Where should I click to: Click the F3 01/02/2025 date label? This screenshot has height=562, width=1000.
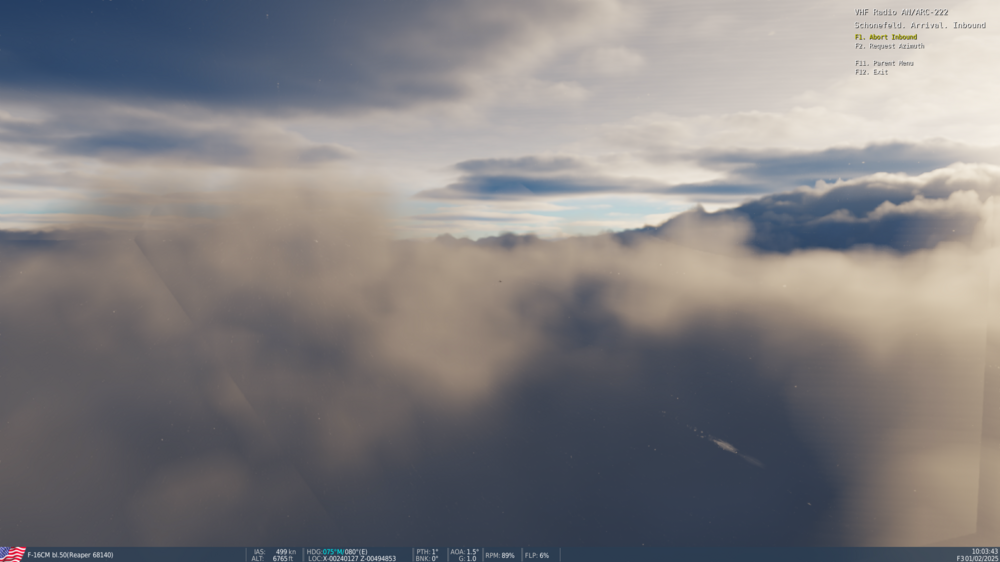coord(977,558)
